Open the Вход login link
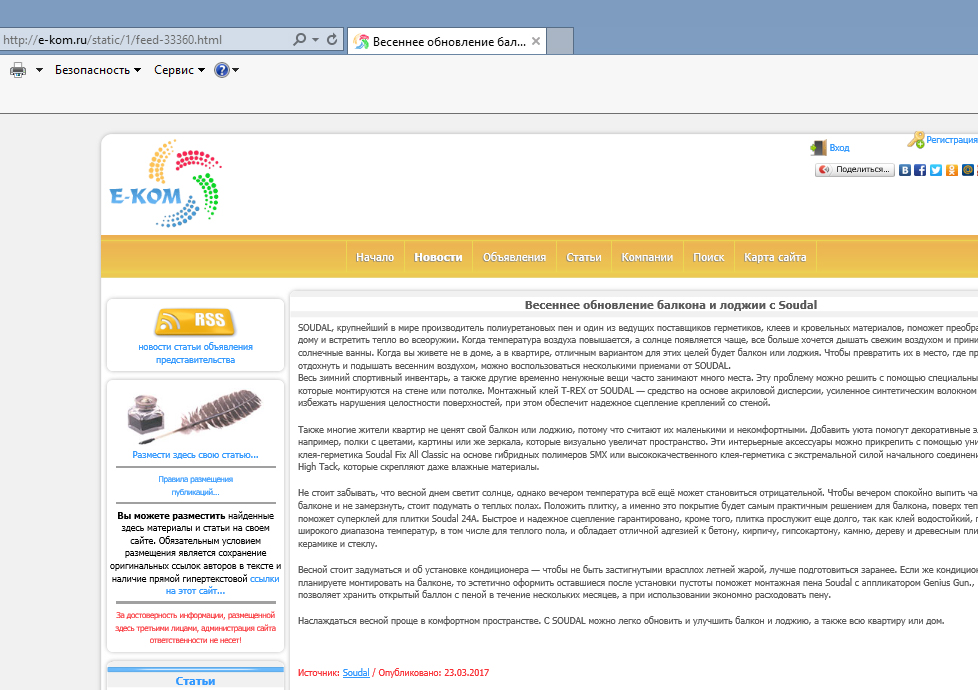Screen dimensions: 978x690 click(839, 148)
